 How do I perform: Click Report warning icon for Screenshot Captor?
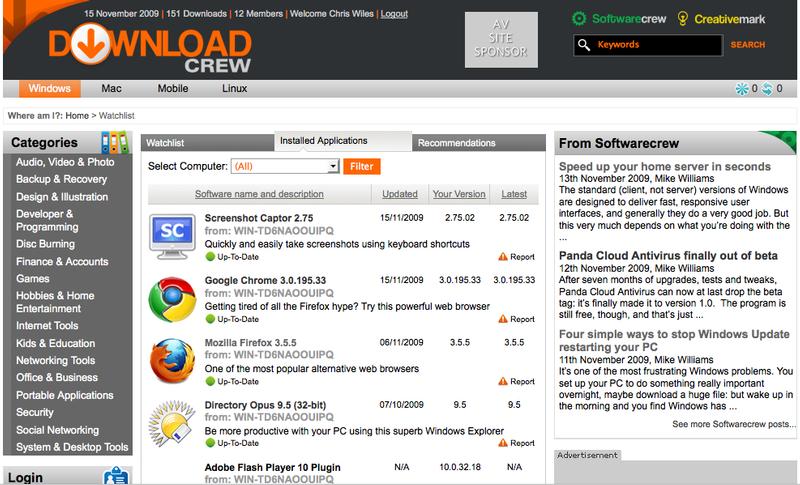[x=503, y=257]
